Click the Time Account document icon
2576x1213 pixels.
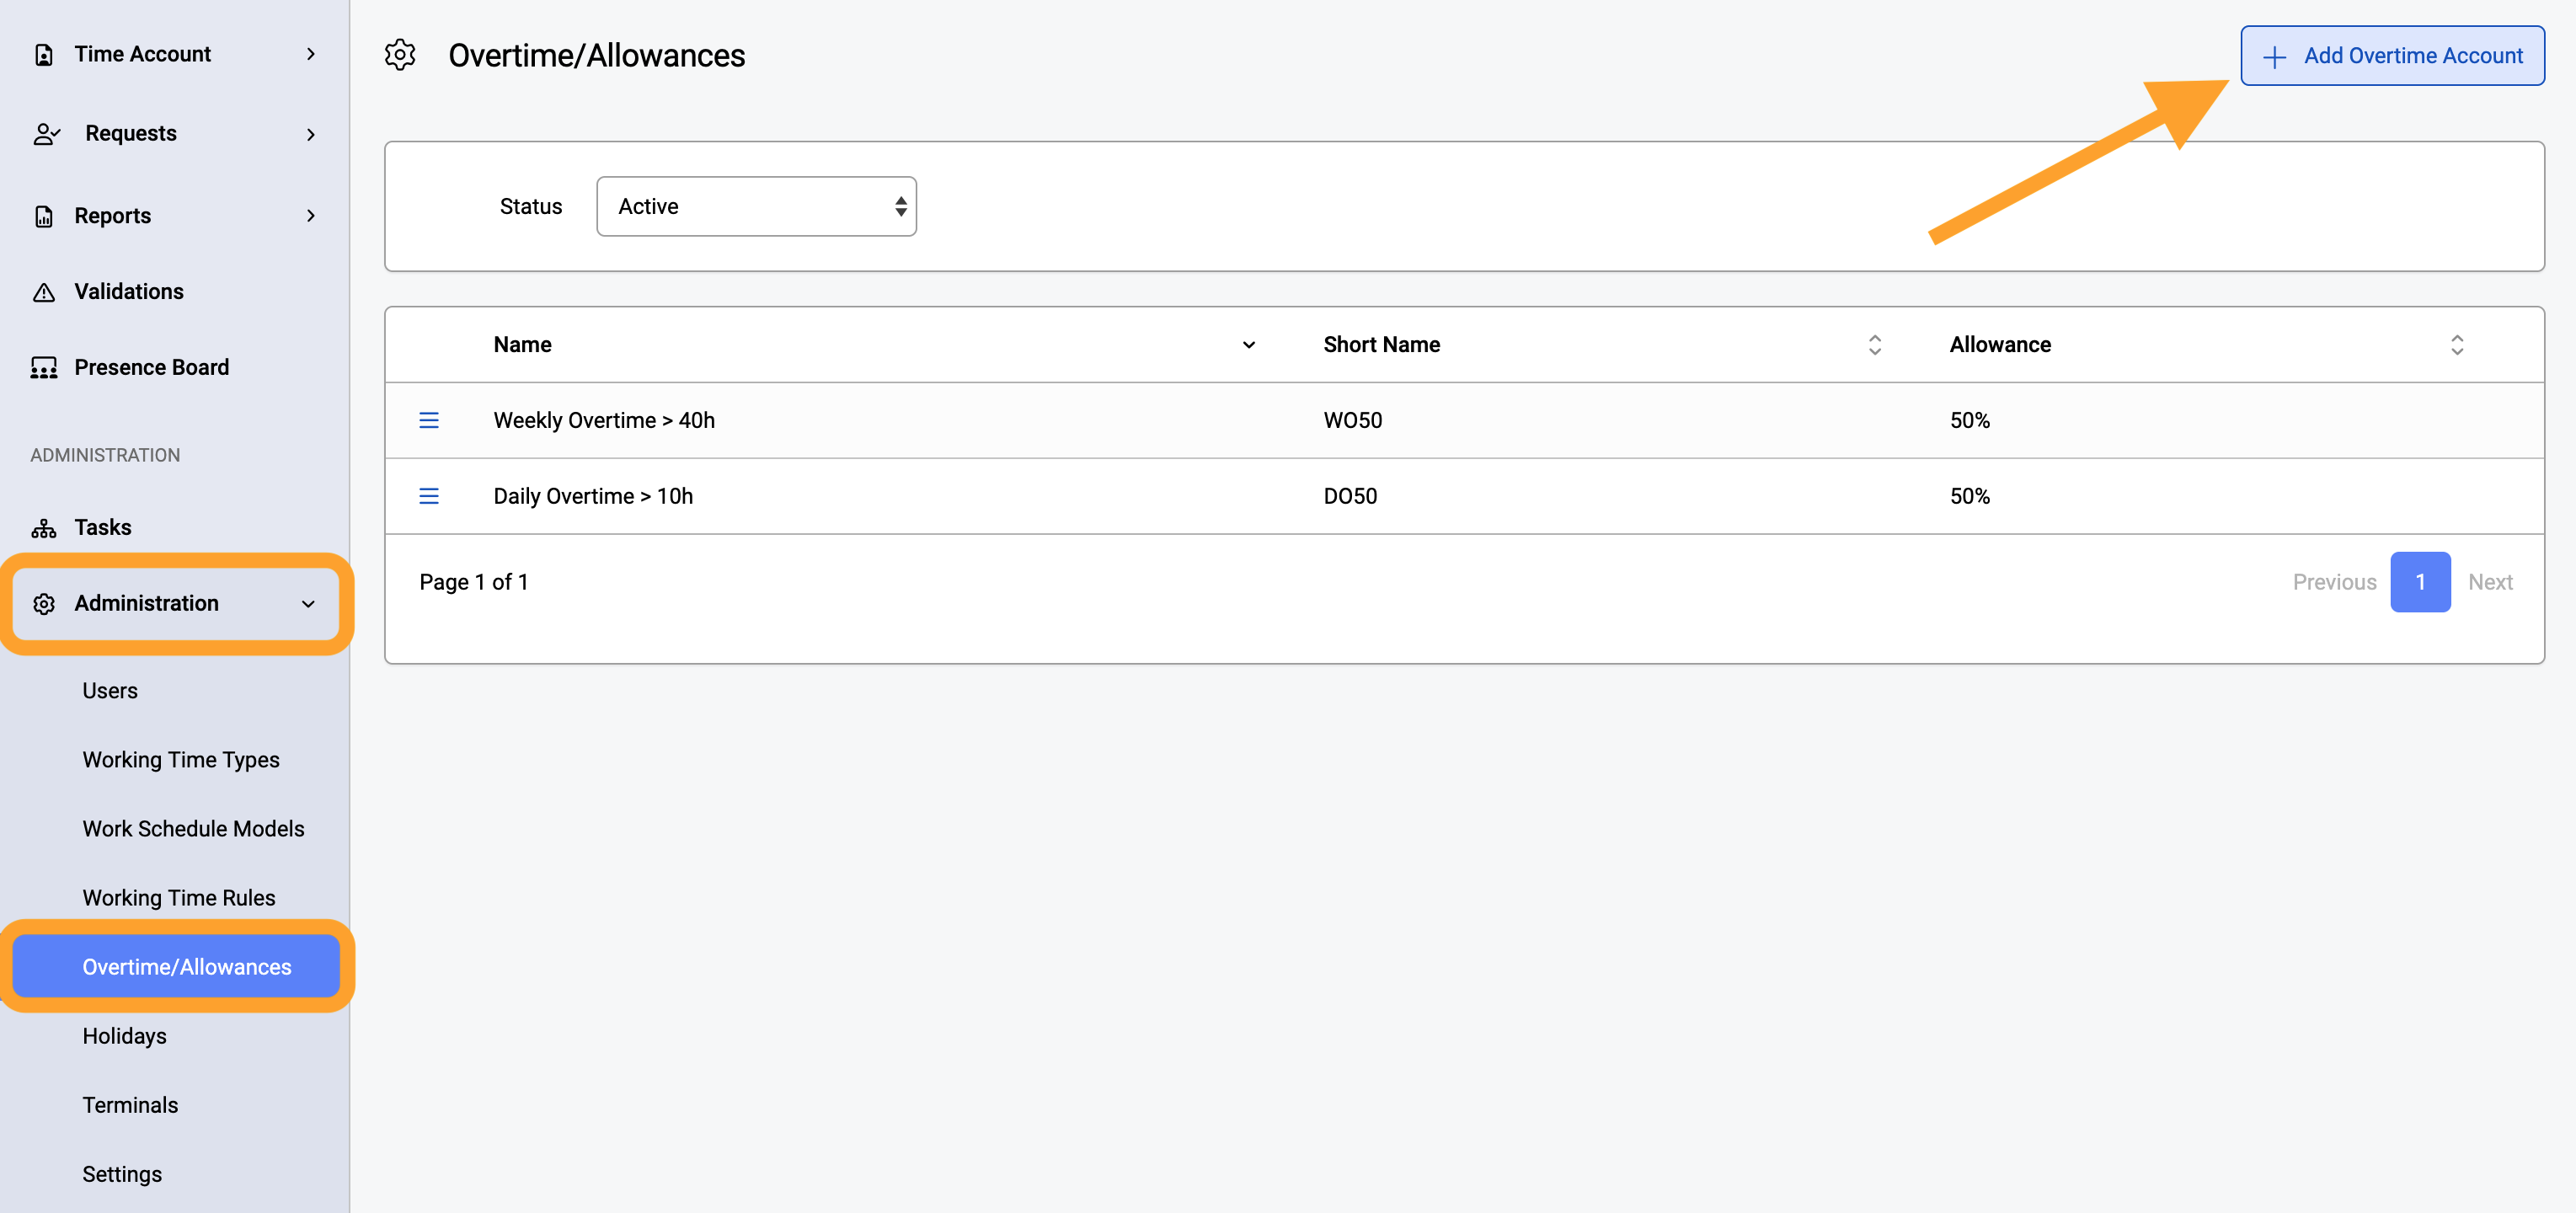(44, 54)
